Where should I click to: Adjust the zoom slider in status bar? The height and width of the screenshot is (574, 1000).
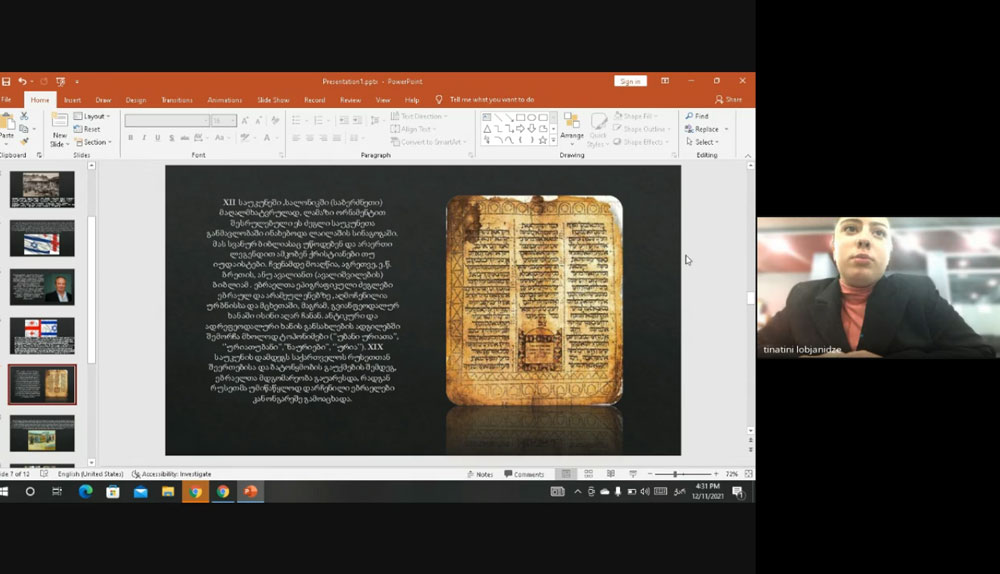tap(675, 474)
